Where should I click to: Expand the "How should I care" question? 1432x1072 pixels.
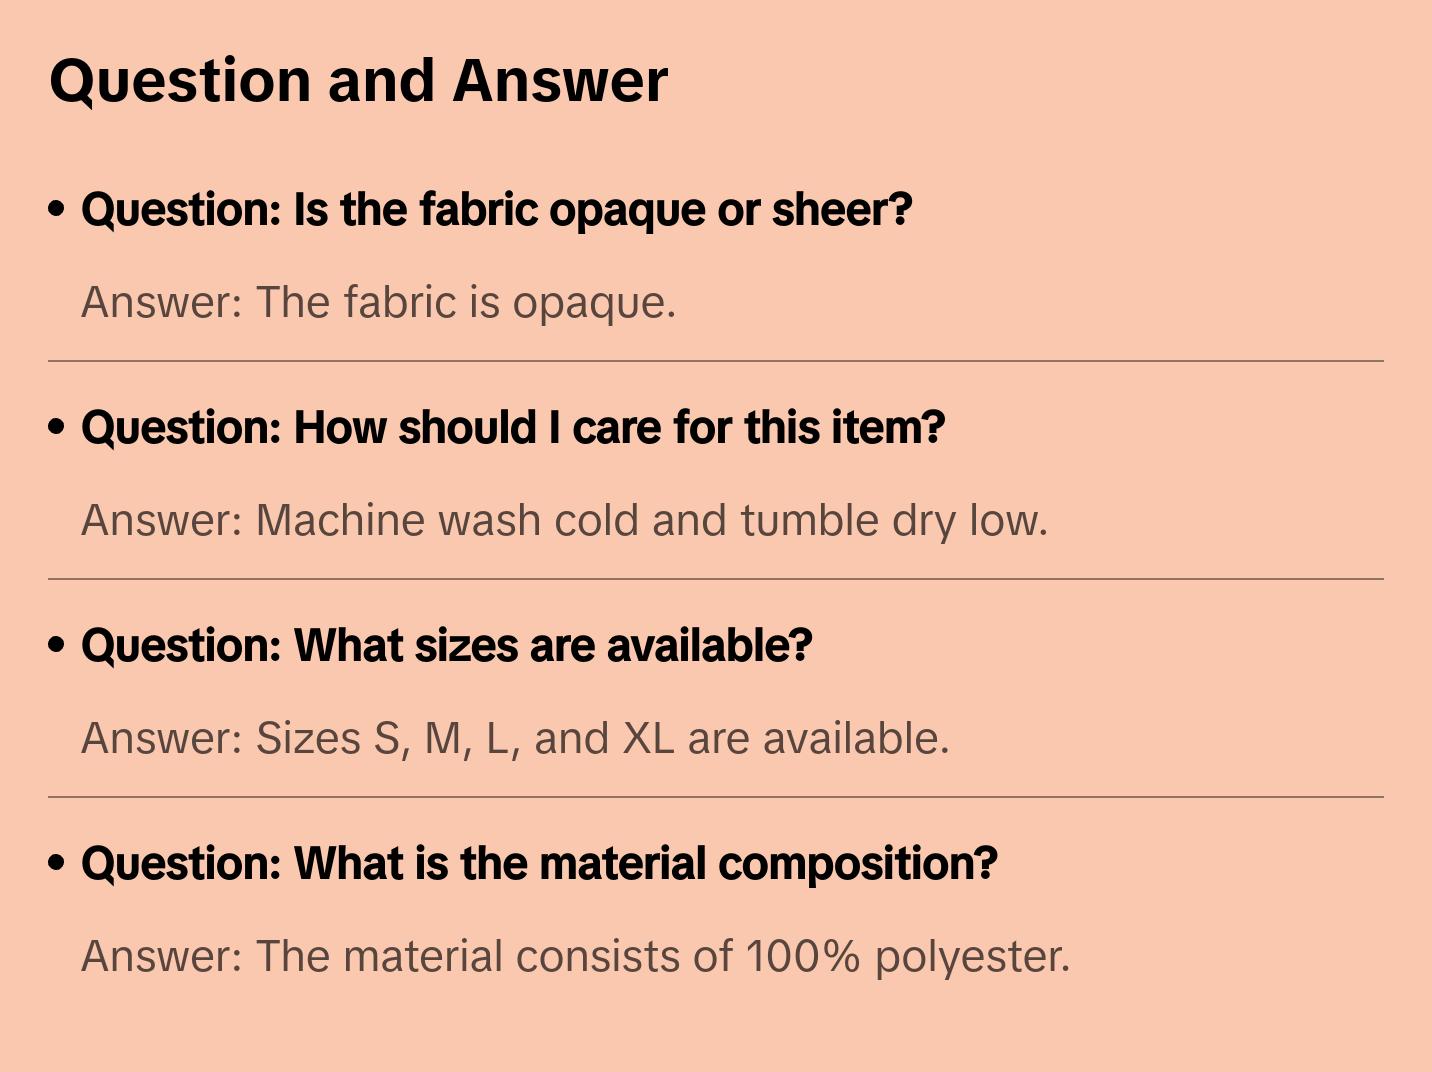click(512, 428)
